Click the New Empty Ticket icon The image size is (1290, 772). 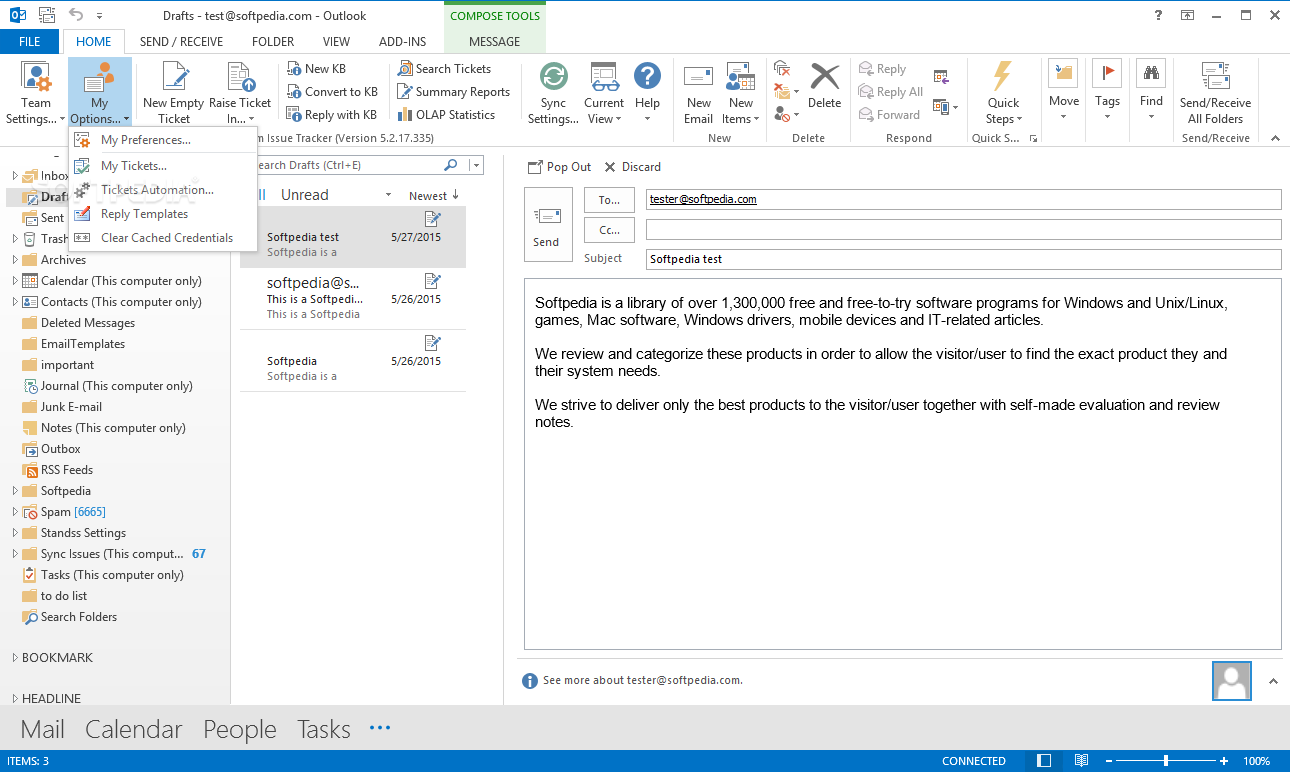[176, 76]
